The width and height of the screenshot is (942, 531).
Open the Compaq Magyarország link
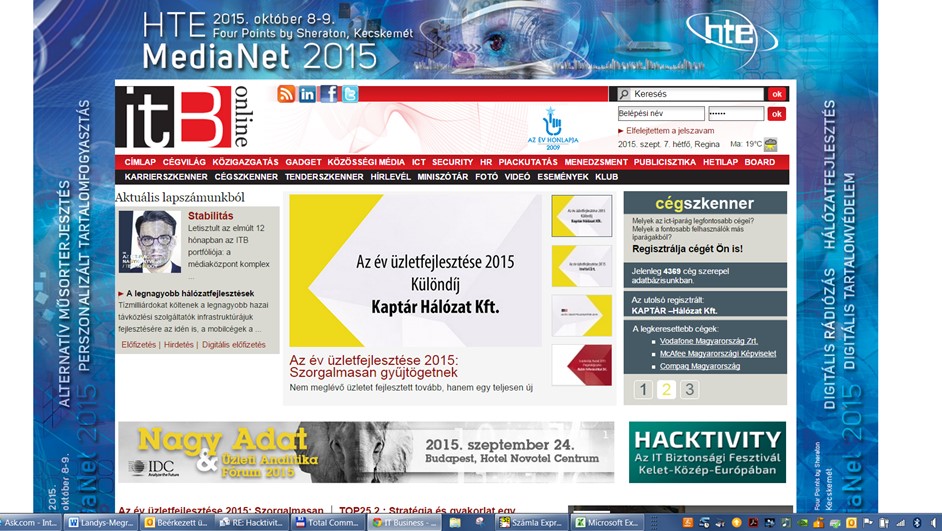click(x=700, y=366)
